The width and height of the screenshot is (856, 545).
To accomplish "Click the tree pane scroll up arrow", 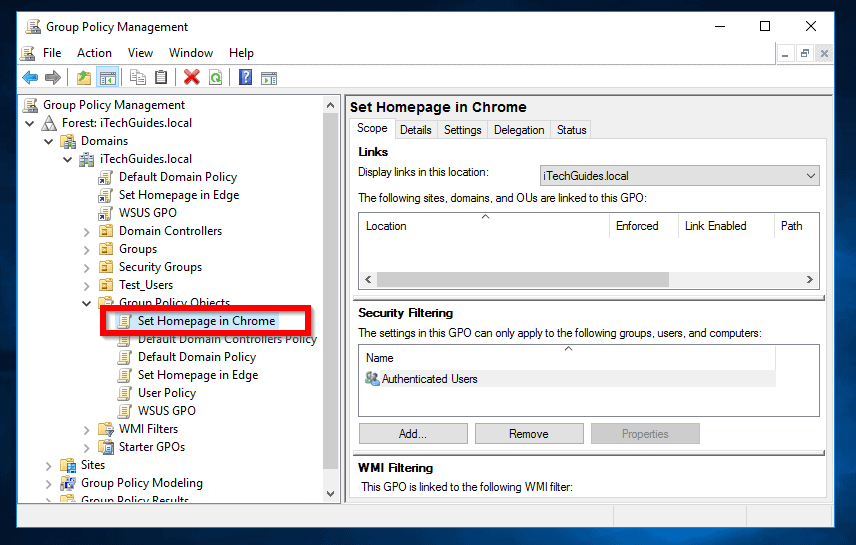I will pyautogui.click(x=330, y=105).
